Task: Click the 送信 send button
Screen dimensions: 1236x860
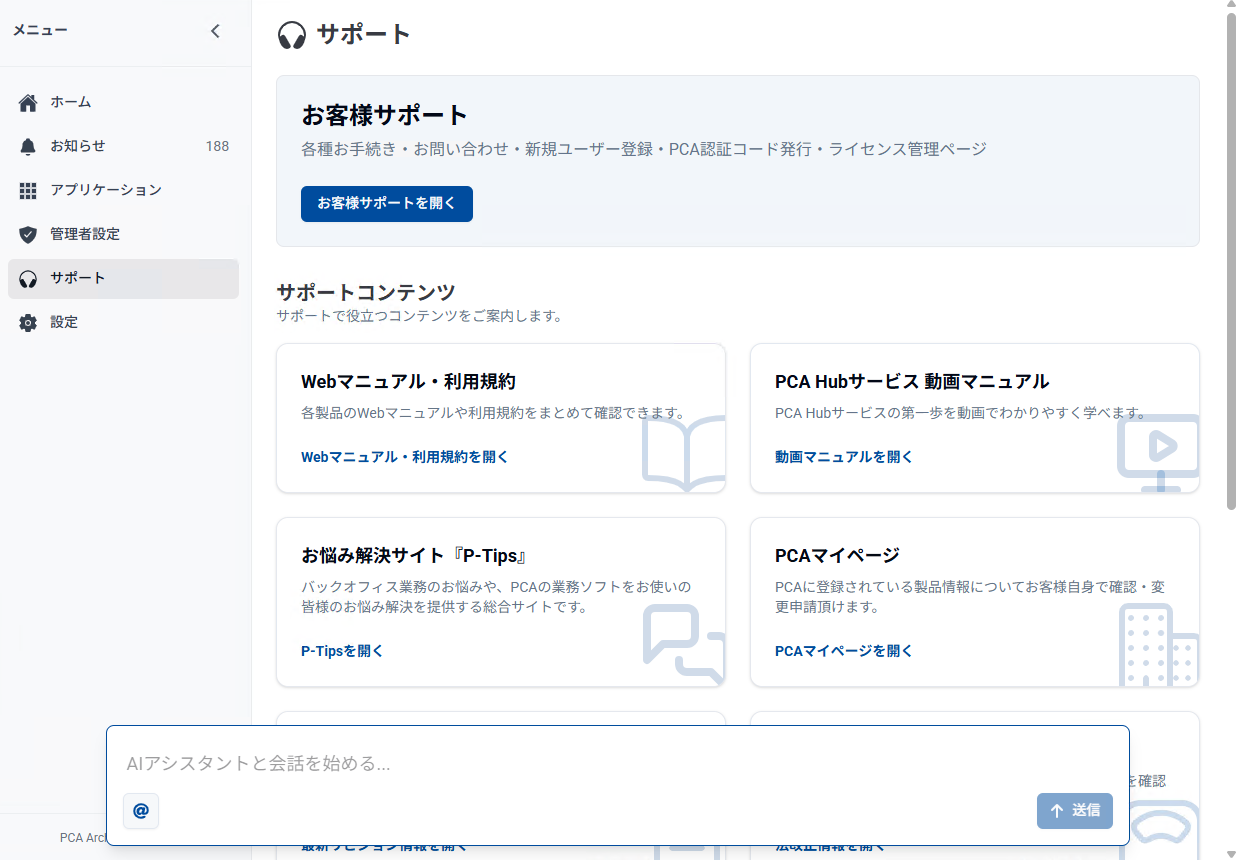Action: [x=1074, y=811]
